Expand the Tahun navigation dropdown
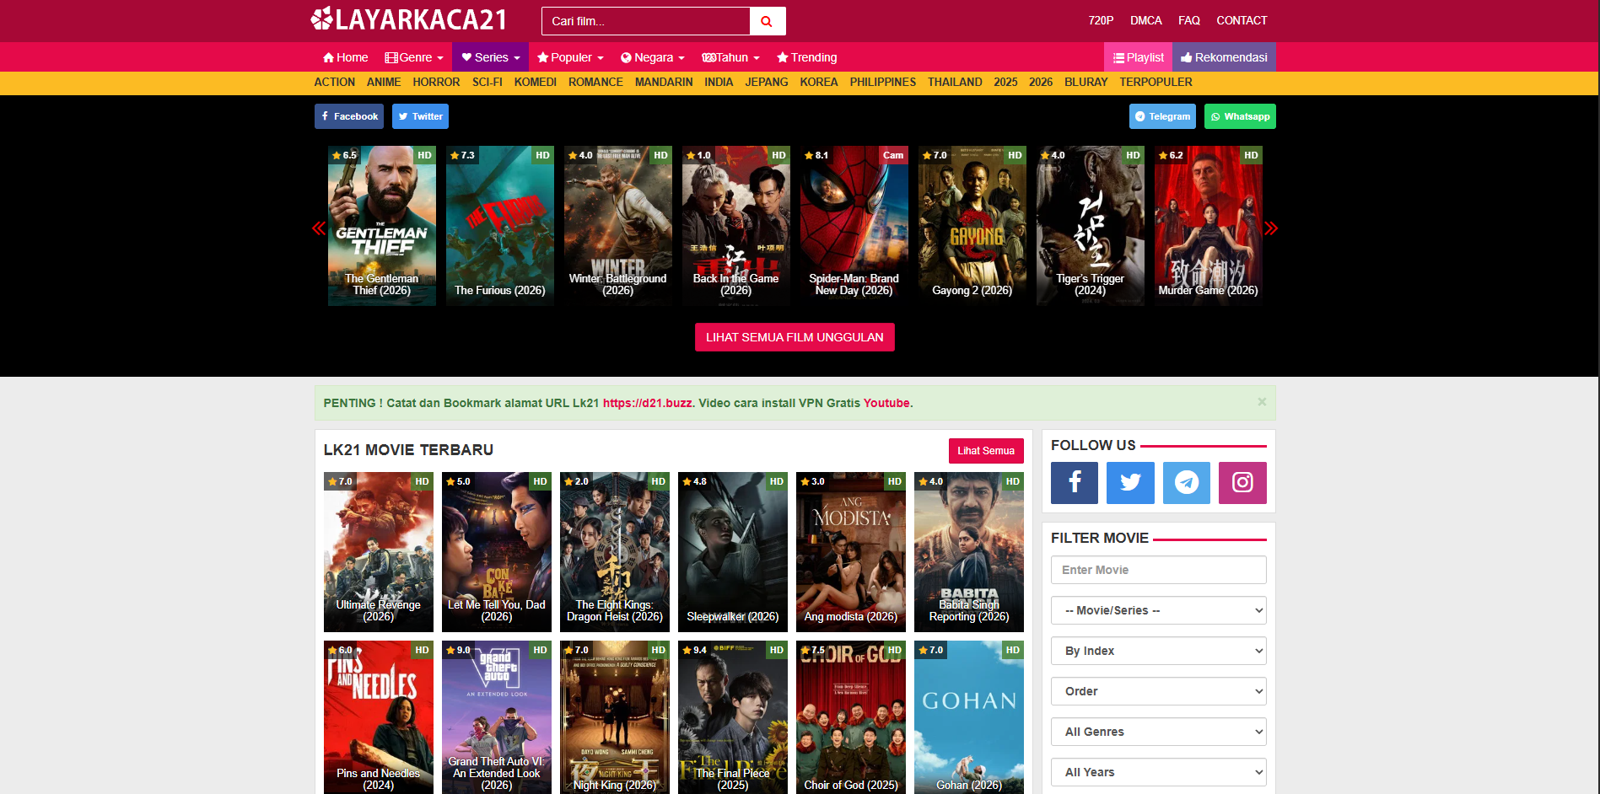 pos(731,58)
